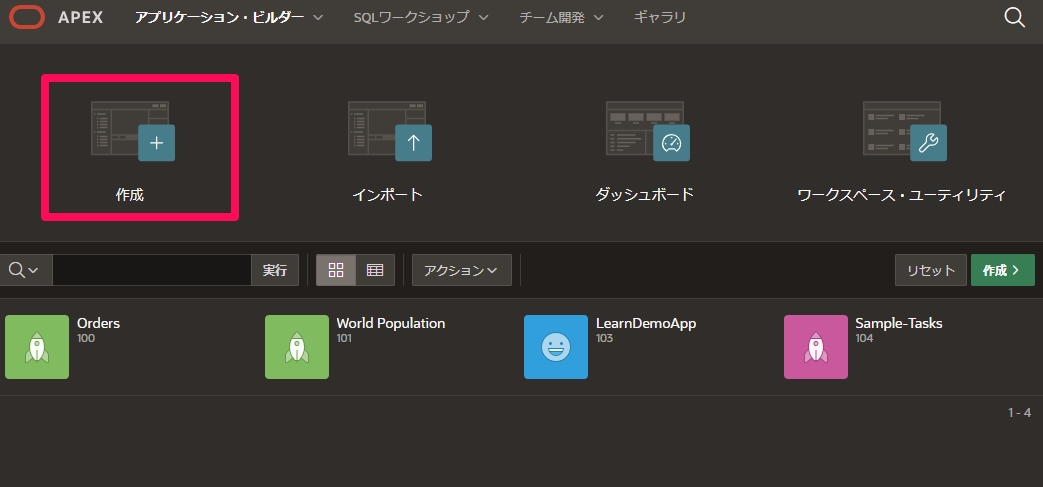Click the World Population rocket icon

coord(297,347)
